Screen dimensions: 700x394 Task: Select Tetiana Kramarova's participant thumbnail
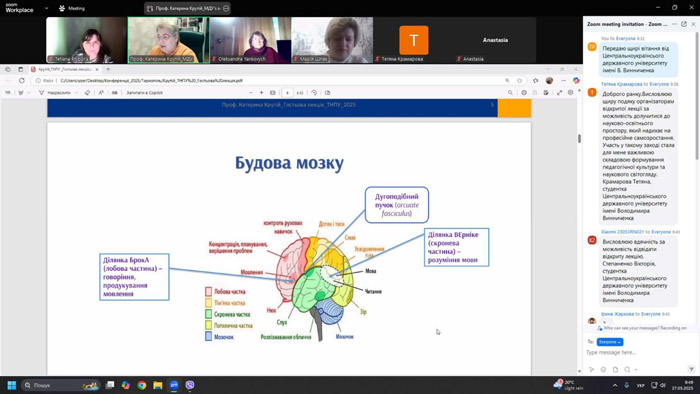point(414,40)
